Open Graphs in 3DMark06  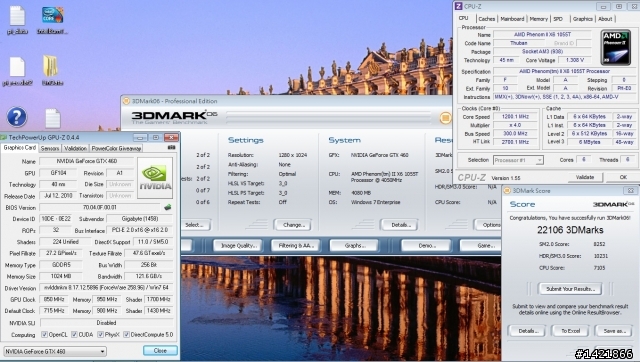tap(354, 246)
